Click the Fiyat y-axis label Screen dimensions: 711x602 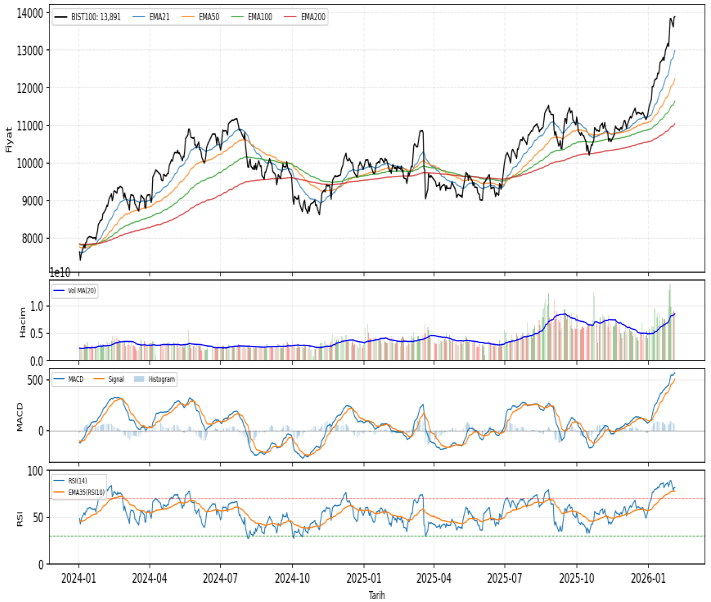9,138
